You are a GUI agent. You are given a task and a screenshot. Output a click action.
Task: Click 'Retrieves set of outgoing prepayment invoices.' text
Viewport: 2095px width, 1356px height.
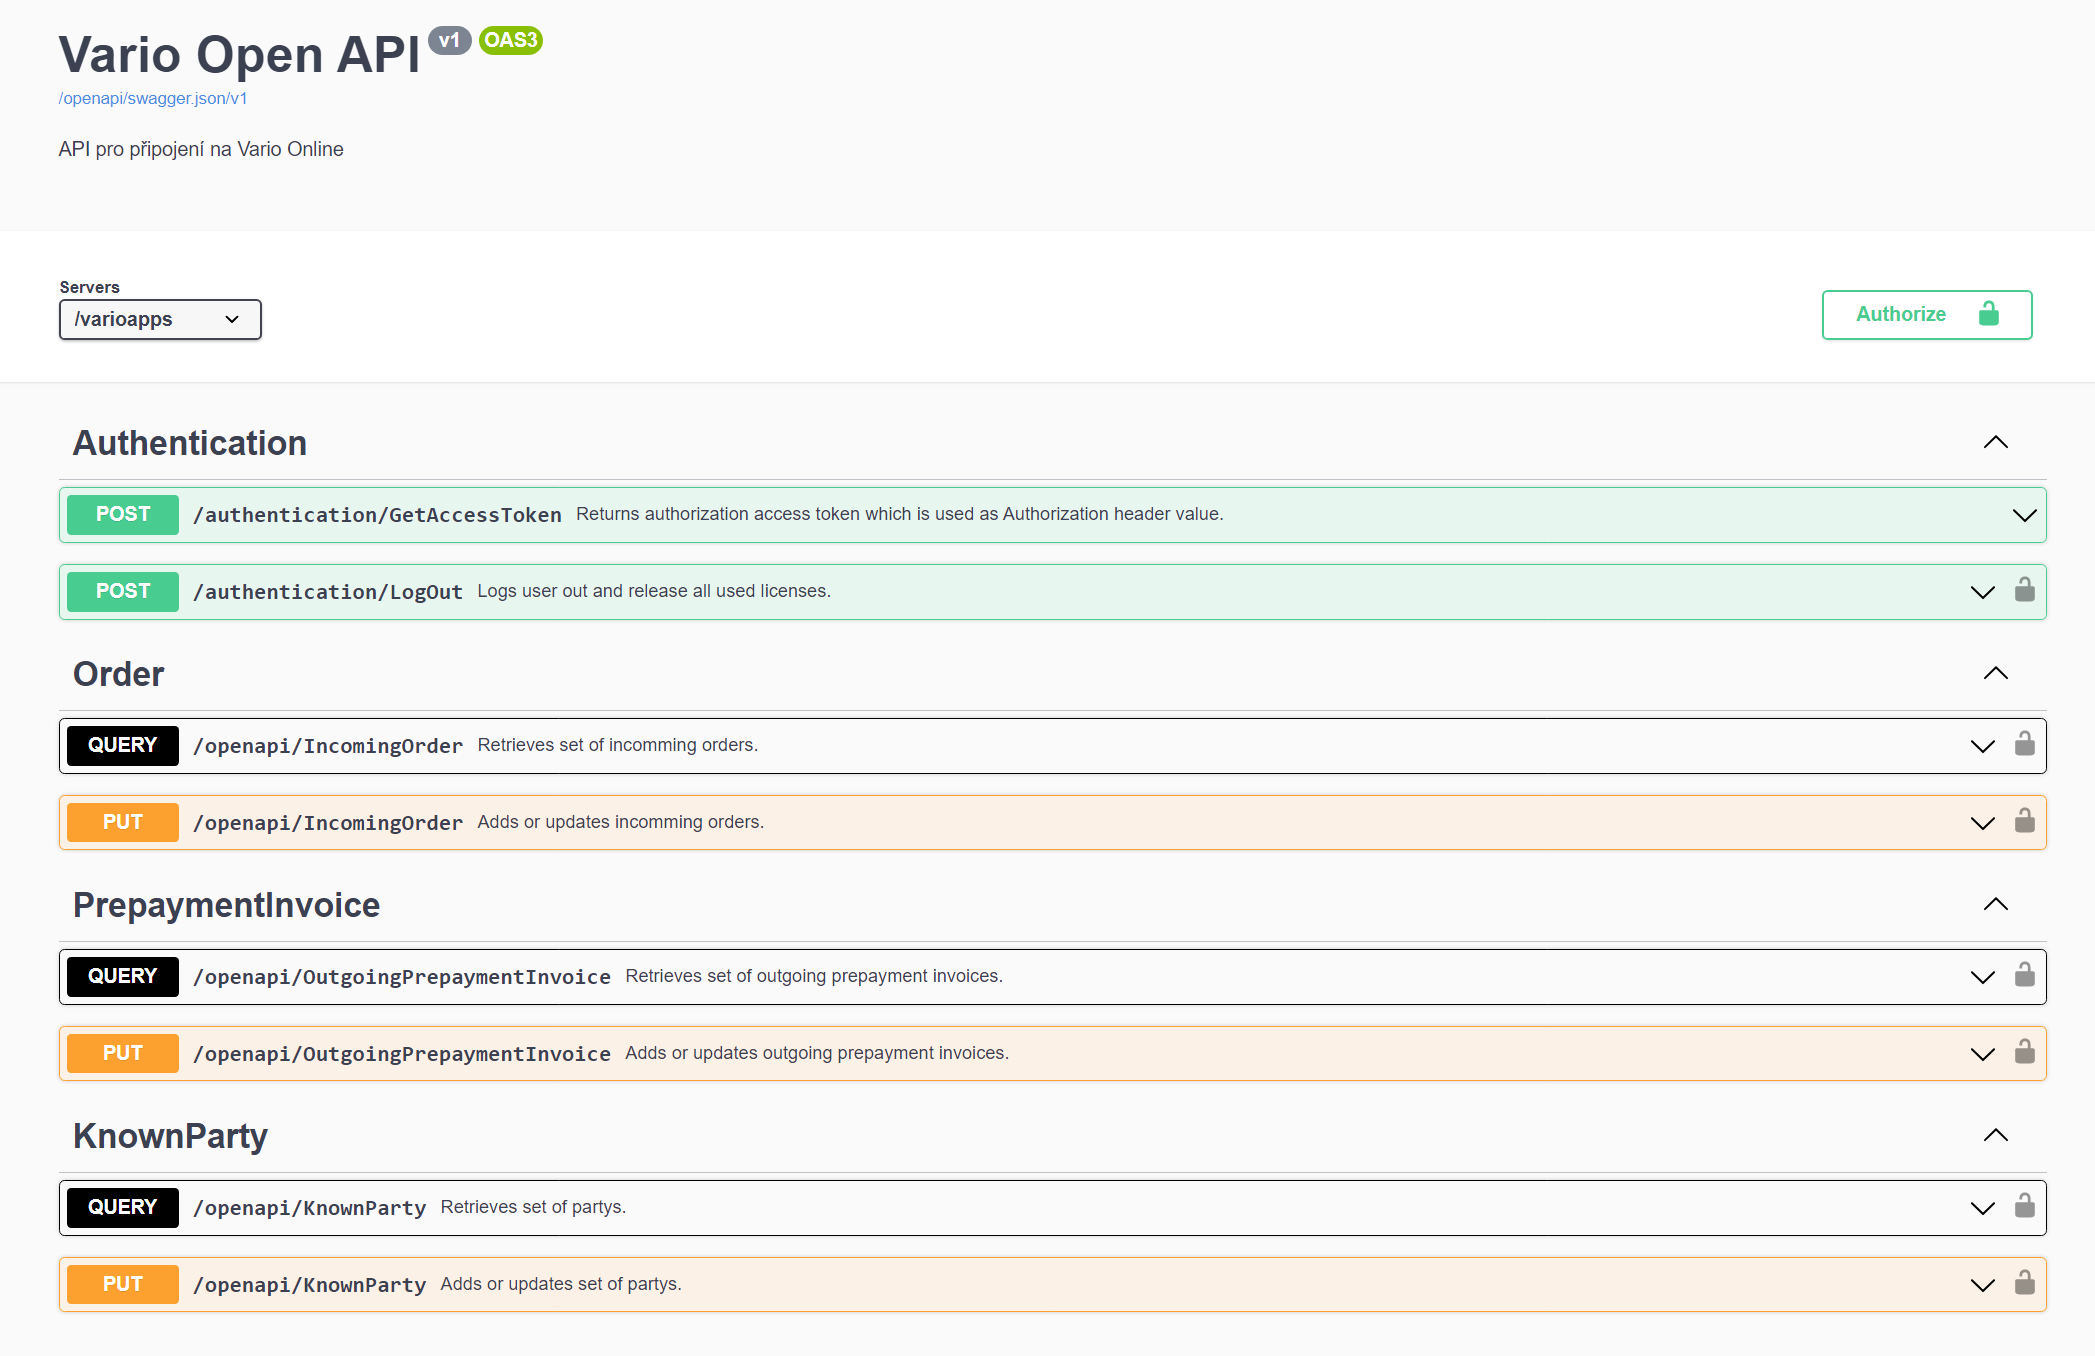click(814, 976)
